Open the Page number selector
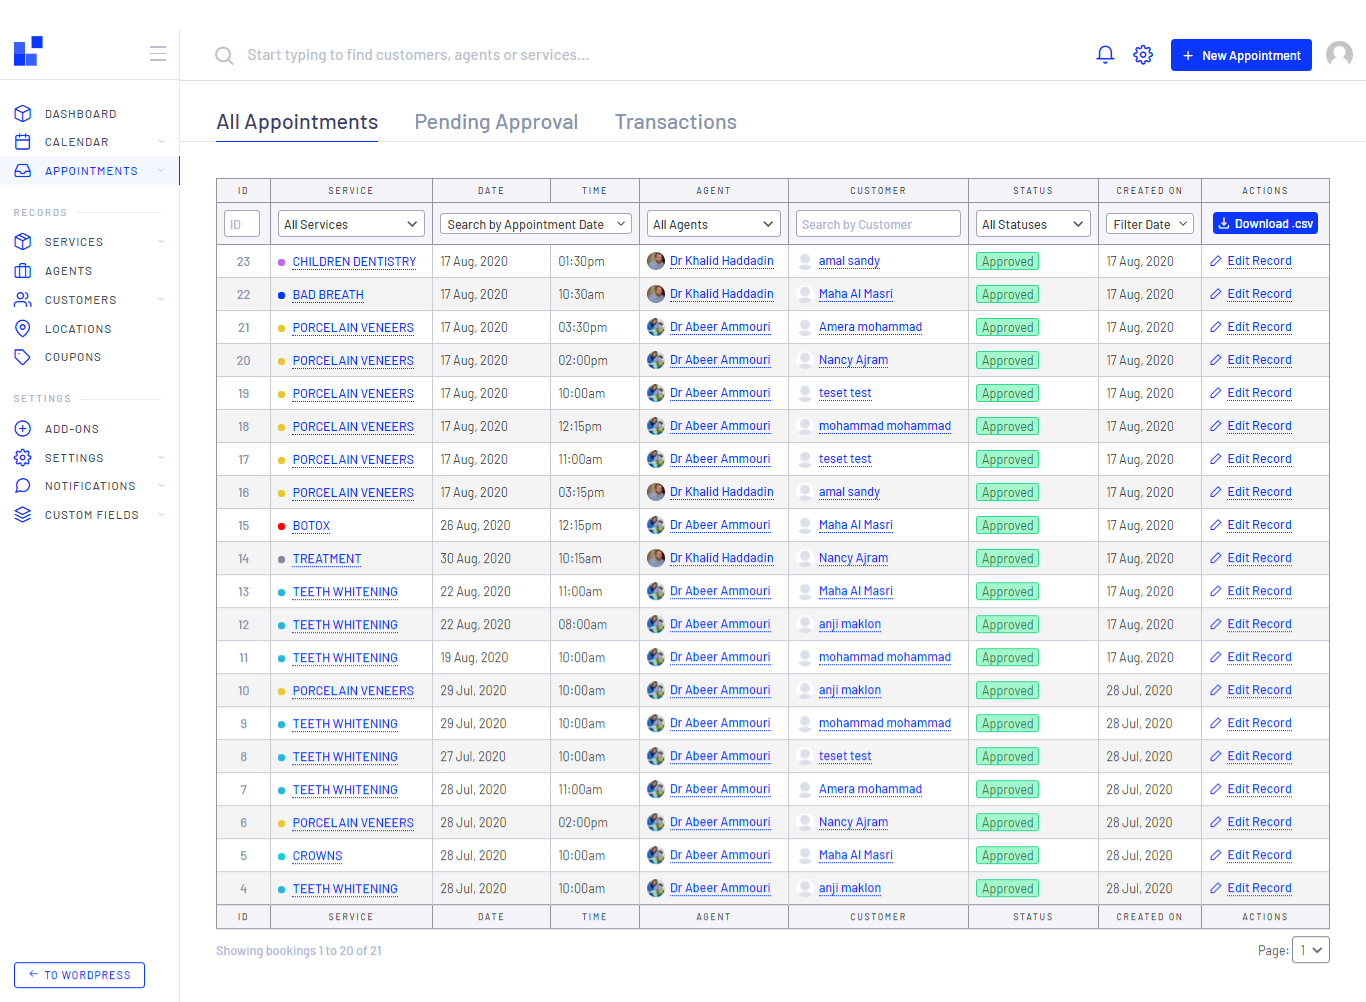The width and height of the screenshot is (1366, 1002). 1310,950
